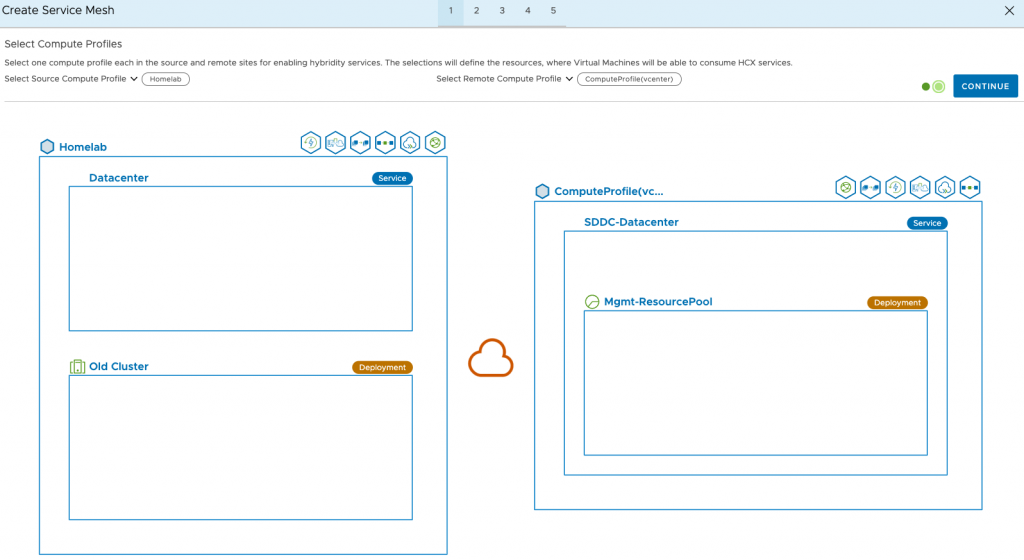
Task: Click the Old Cluster green cluster icon
Action: (77, 367)
